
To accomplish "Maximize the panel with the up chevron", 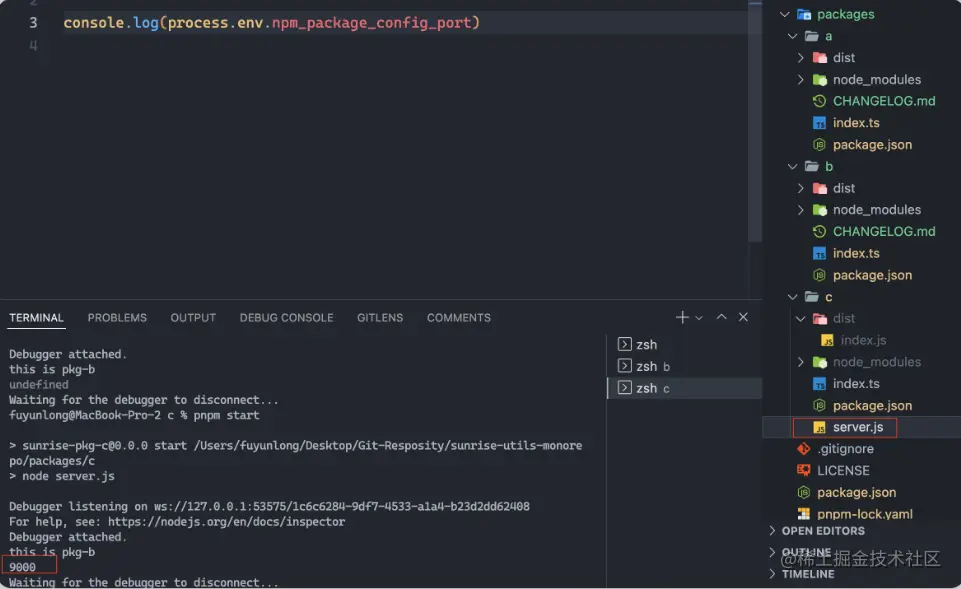I will [x=721, y=317].
